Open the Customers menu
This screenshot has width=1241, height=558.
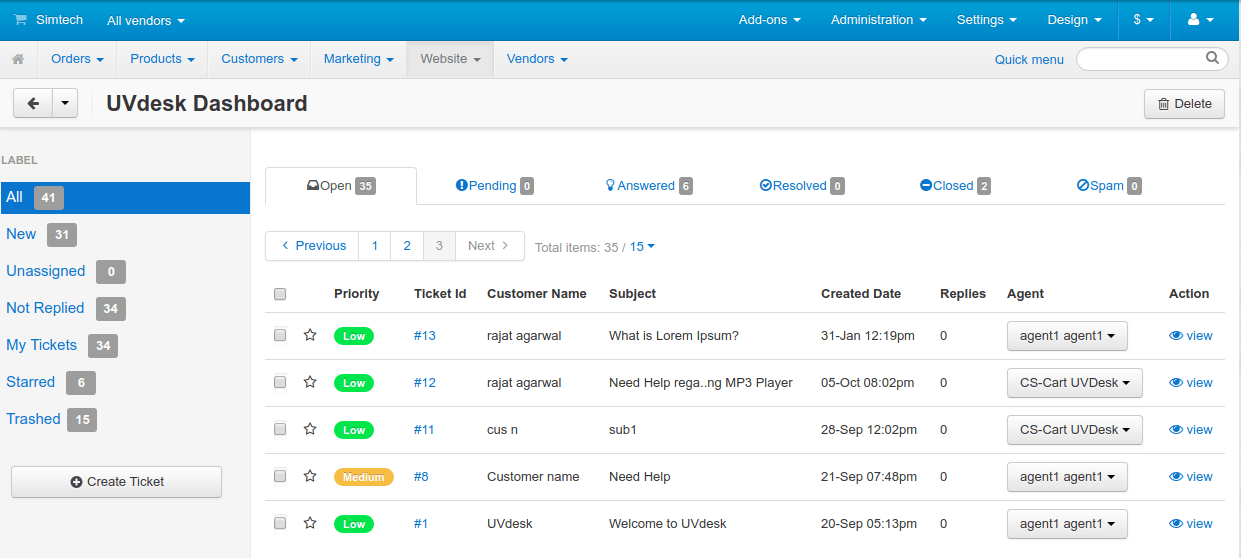coord(259,59)
